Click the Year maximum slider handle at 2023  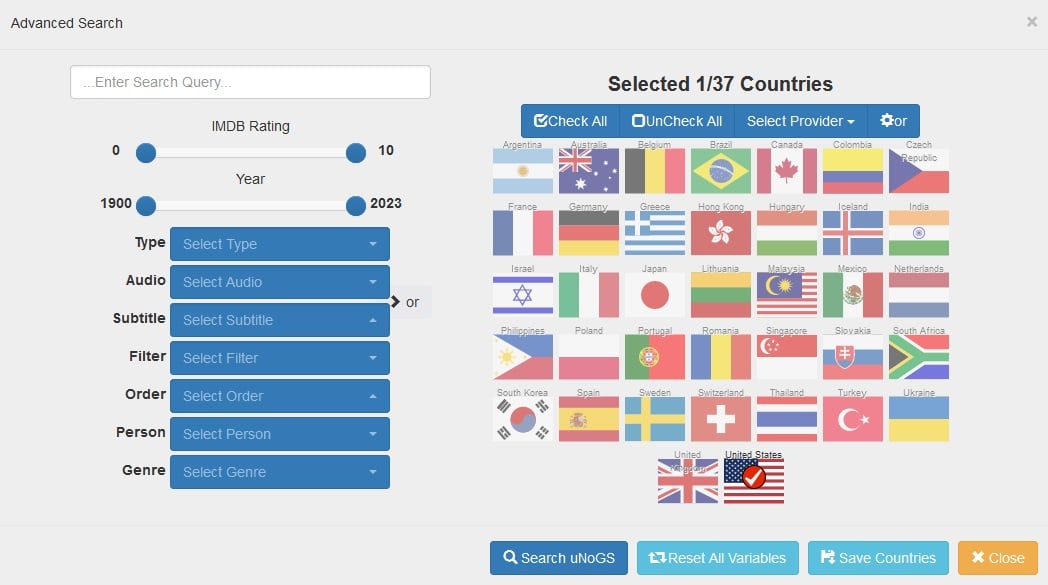(x=356, y=206)
